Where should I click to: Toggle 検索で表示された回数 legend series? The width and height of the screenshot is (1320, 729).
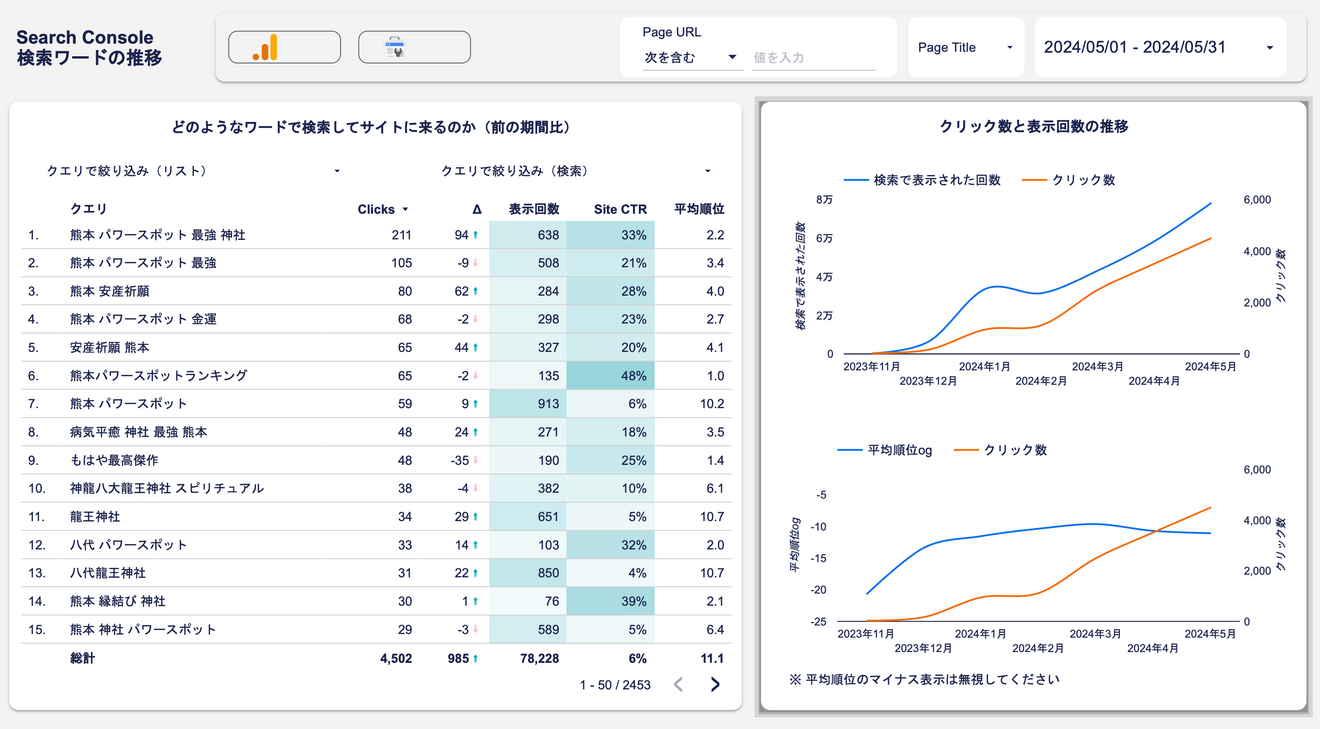pyautogui.click(x=922, y=180)
